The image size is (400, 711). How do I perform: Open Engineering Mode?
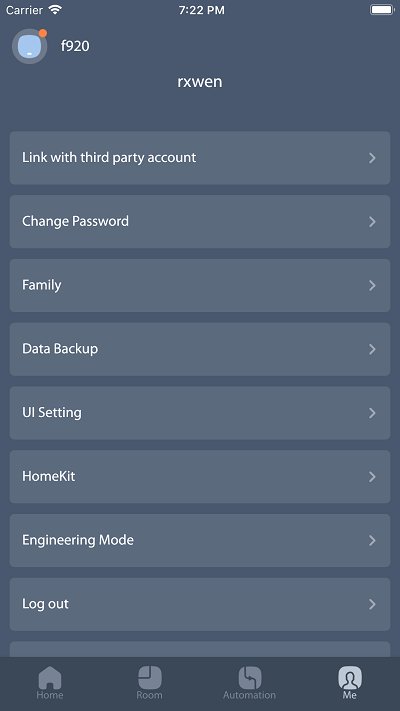click(x=200, y=541)
